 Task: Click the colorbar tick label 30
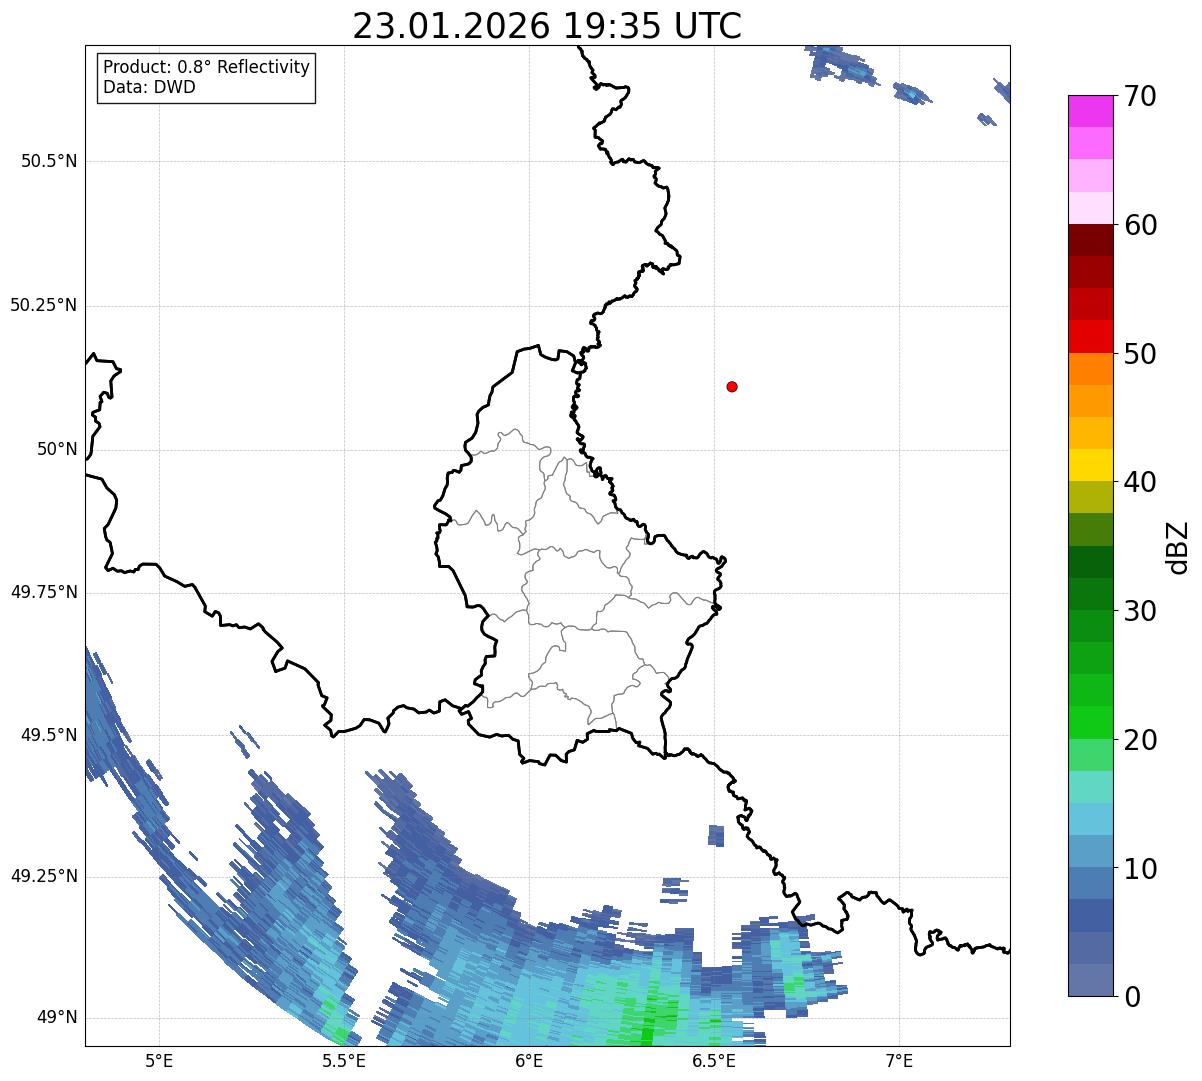click(1140, 611)
